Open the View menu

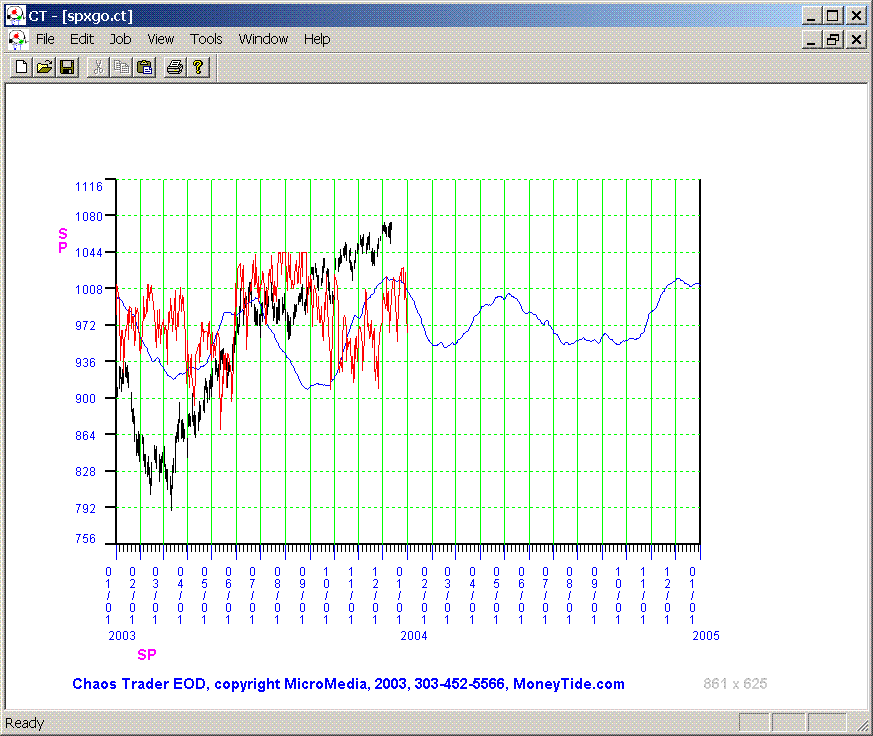pos(160,39)
